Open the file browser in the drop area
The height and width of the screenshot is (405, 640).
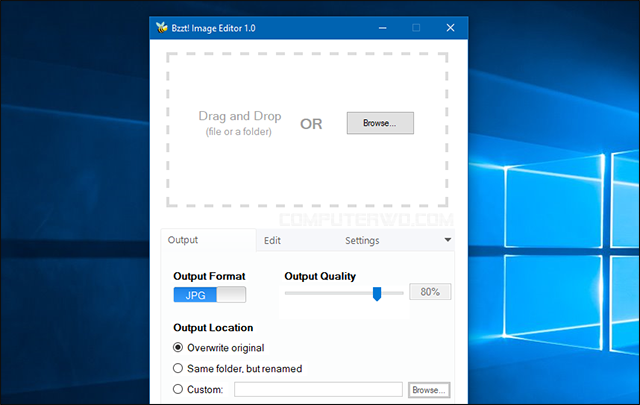[x=380, y=123]
